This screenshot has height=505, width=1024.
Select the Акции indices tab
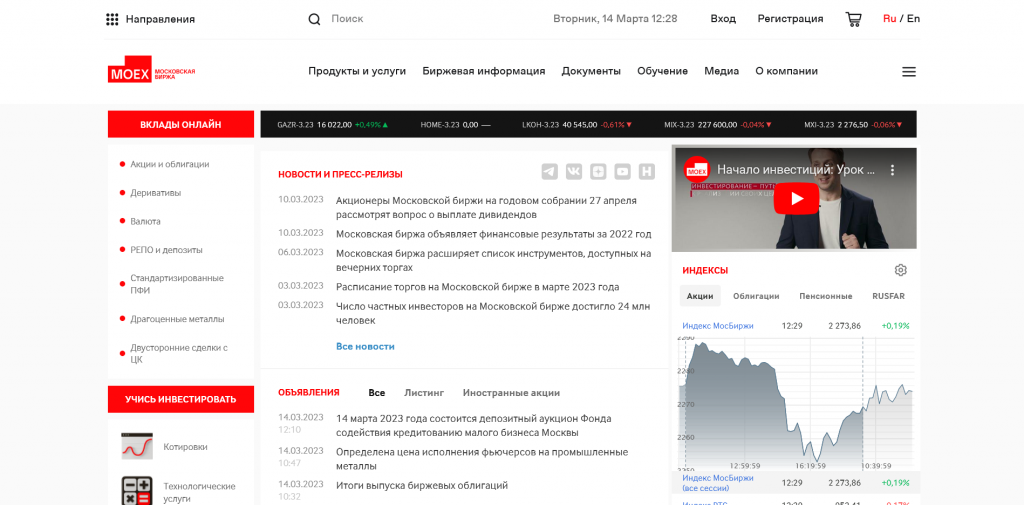(700, 296)
